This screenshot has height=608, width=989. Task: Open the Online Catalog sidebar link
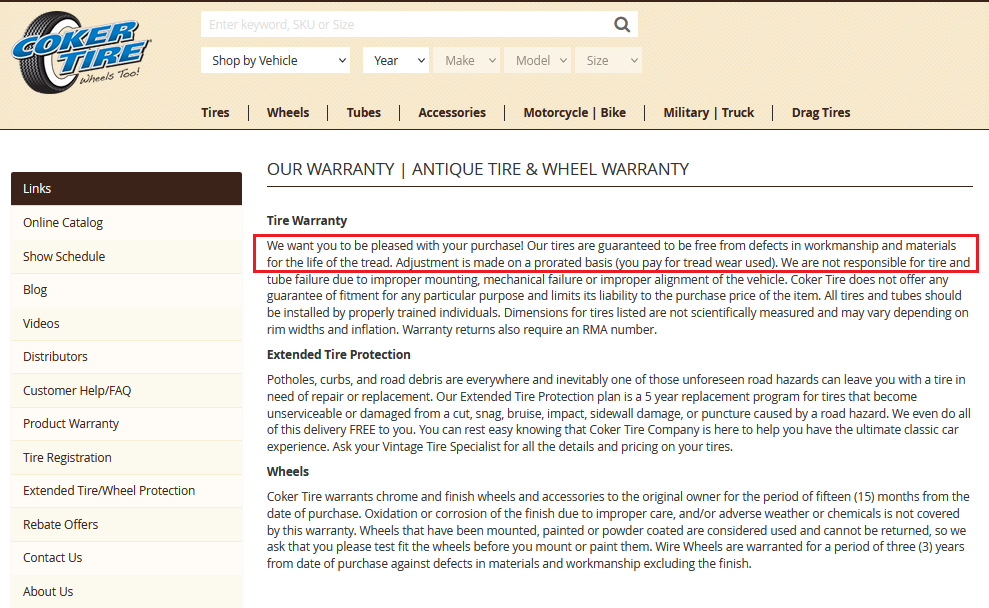click(x=63, y=223)
